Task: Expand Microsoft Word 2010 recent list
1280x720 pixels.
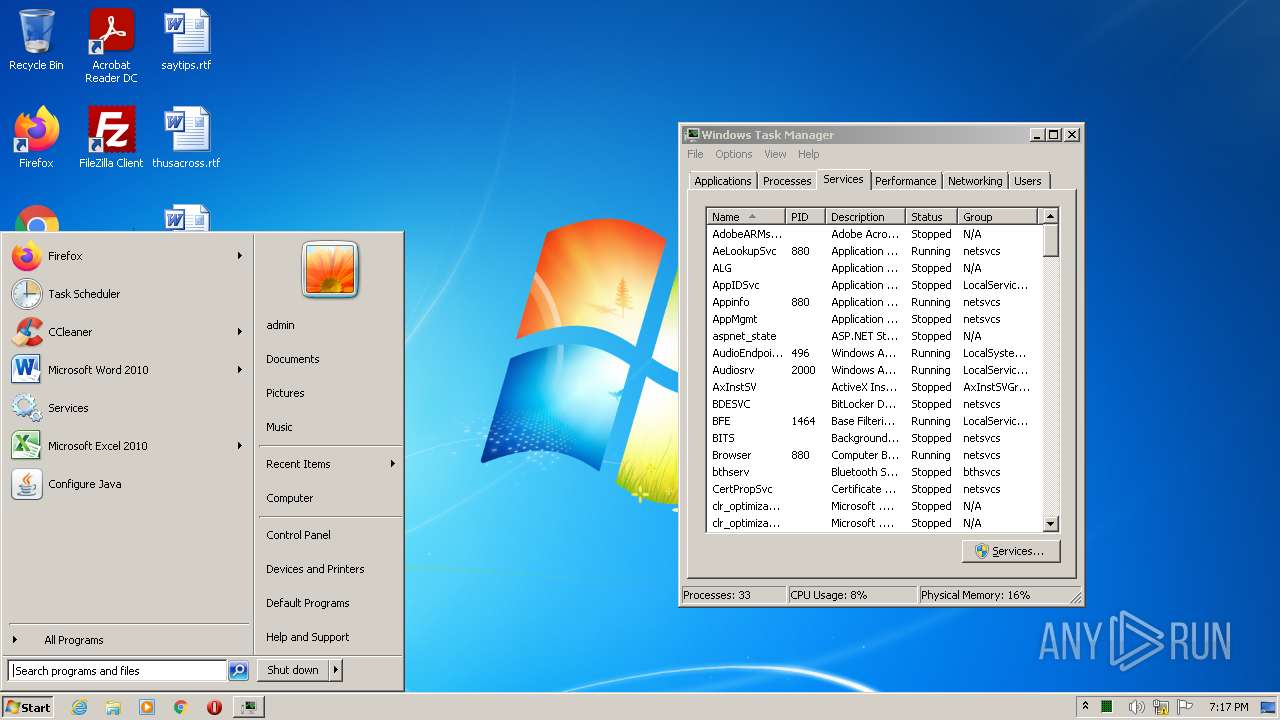Action: [x=240, y=370]
